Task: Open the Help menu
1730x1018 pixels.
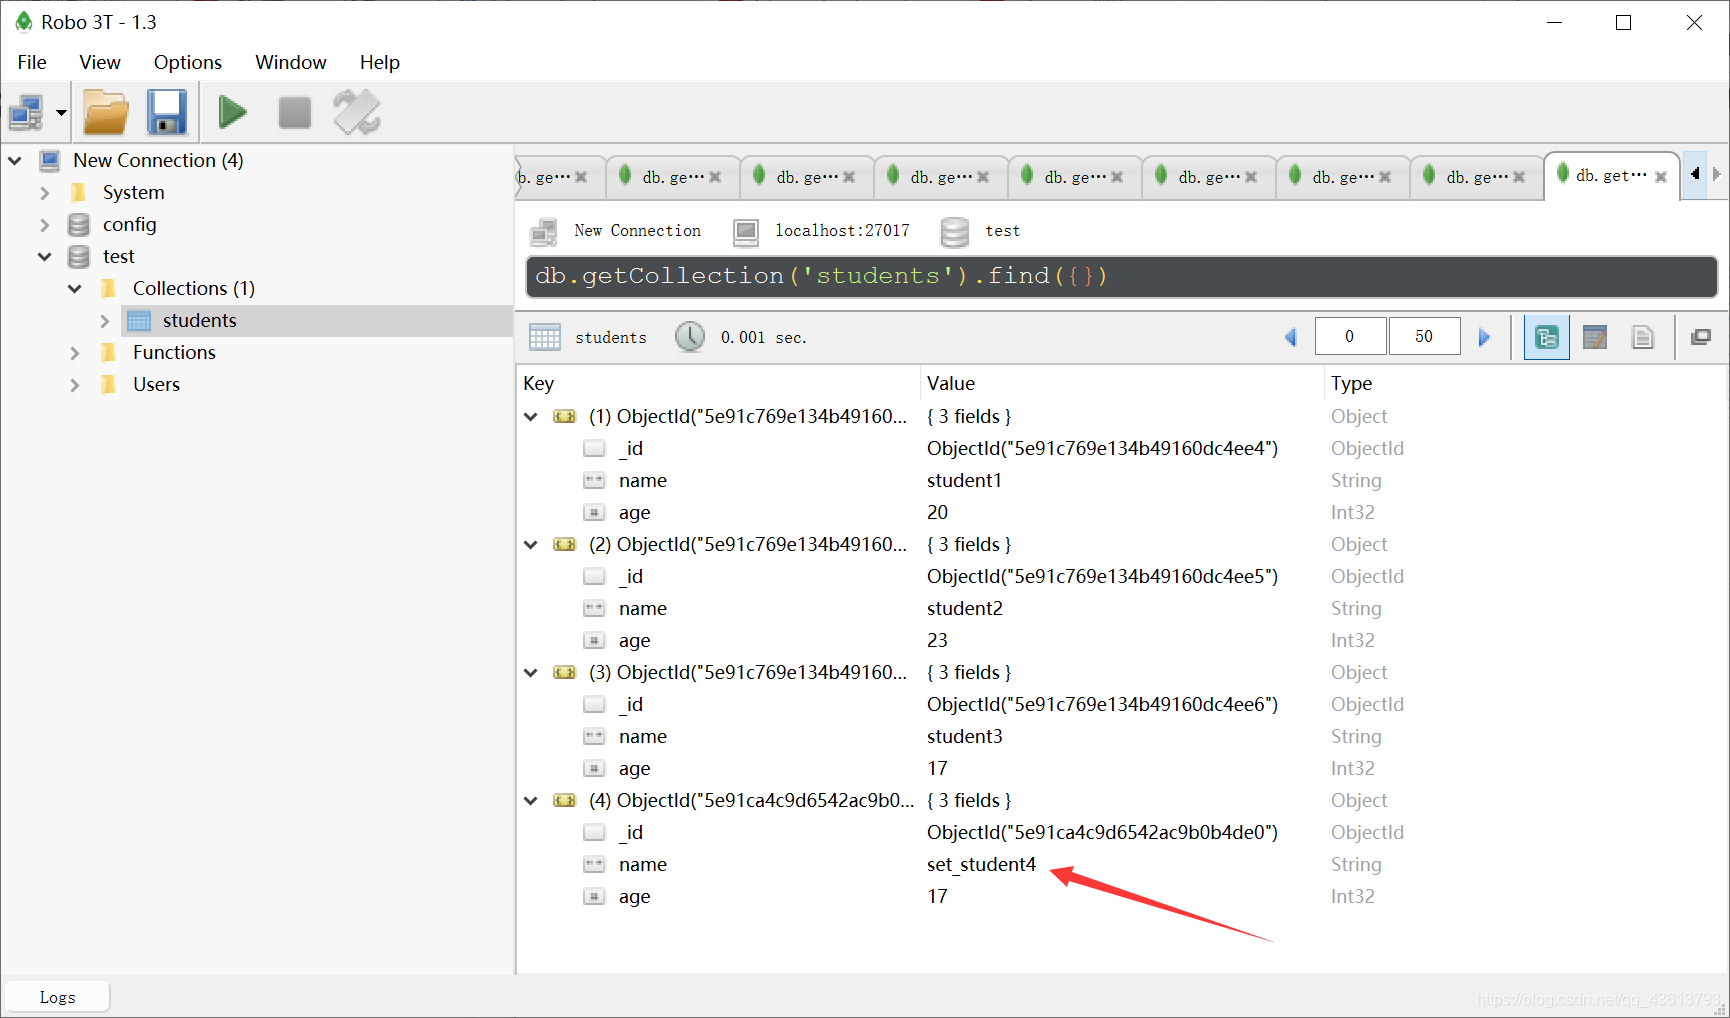Action: point(380,62)
